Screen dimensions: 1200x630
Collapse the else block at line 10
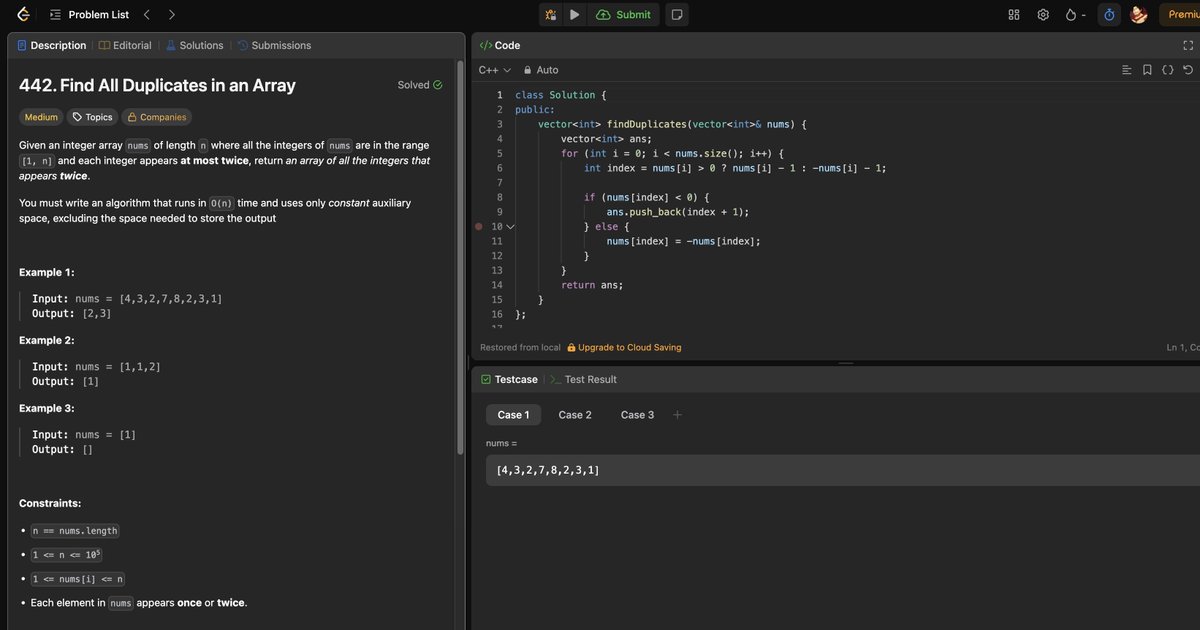tap(510, 227)
